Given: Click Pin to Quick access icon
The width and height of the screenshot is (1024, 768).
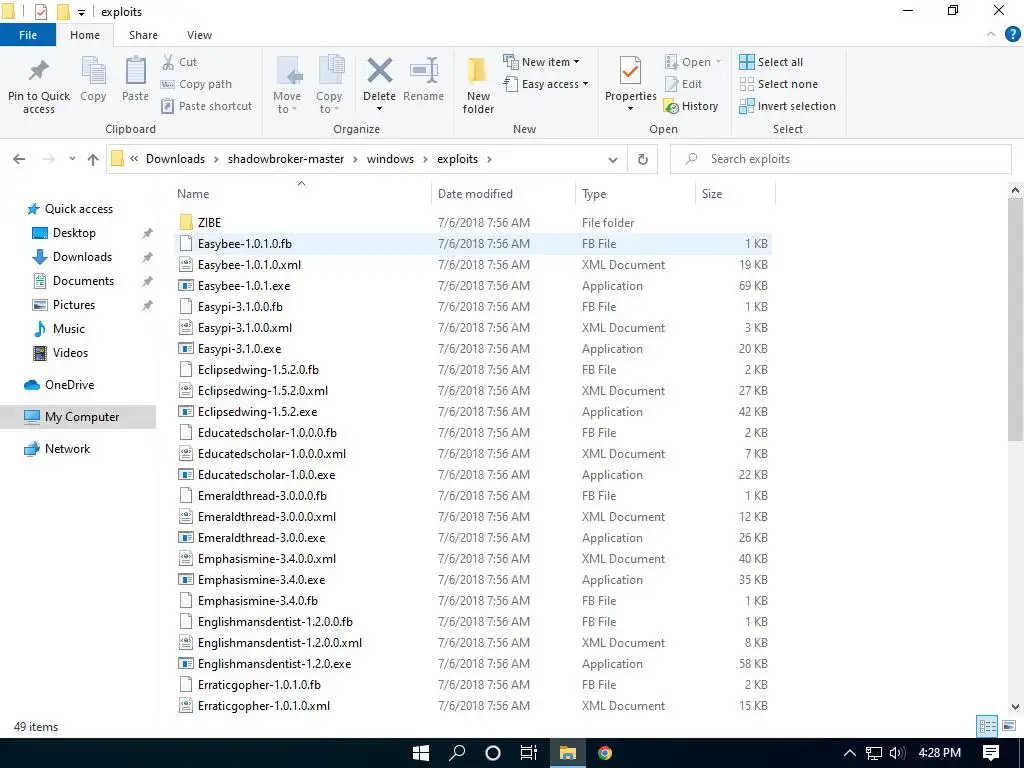Looking at the screenshot, I should [39, 72].
